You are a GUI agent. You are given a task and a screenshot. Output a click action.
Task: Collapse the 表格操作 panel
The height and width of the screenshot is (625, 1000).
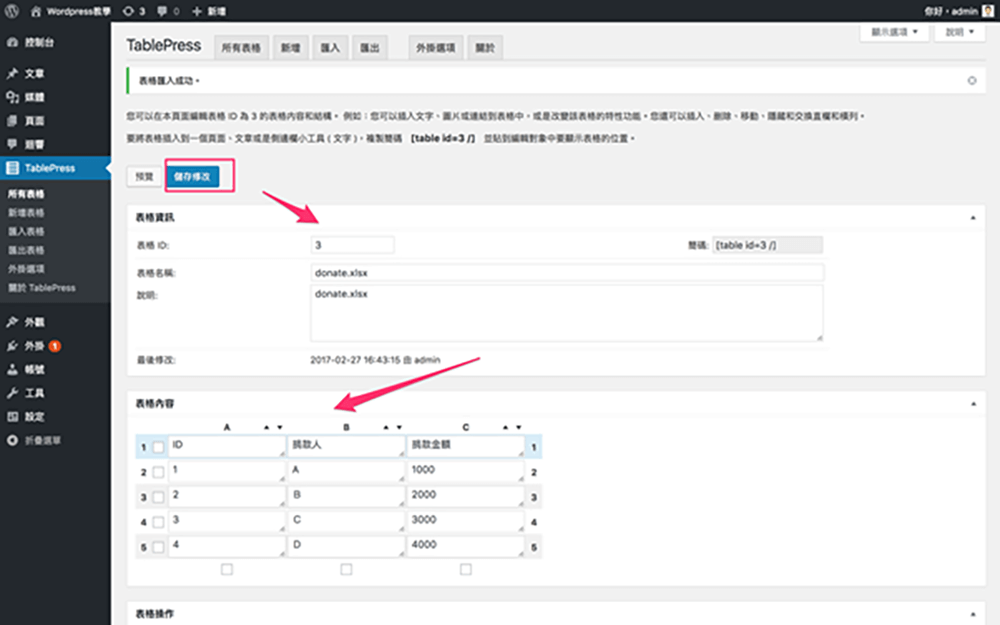[x=973, y=614]
